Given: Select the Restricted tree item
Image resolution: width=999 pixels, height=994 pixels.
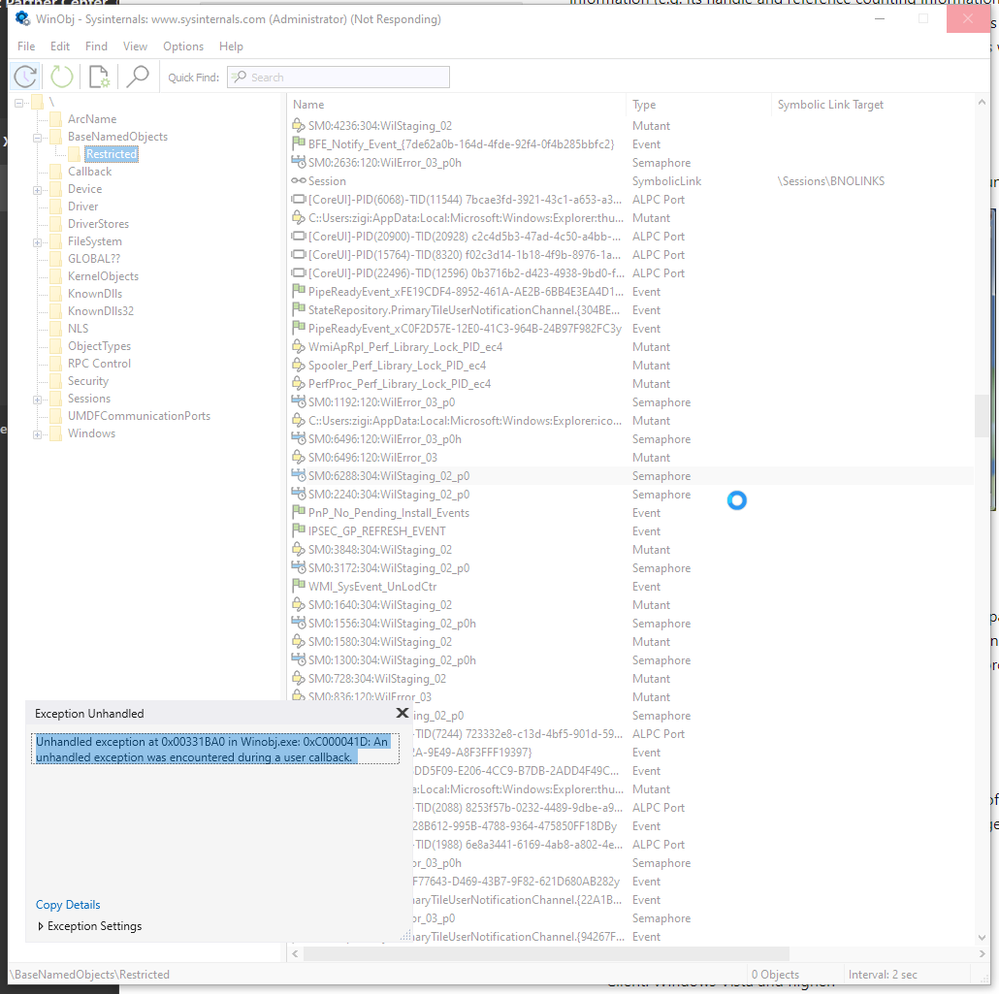Looking at the screenshot, I should tap(111, 154).
